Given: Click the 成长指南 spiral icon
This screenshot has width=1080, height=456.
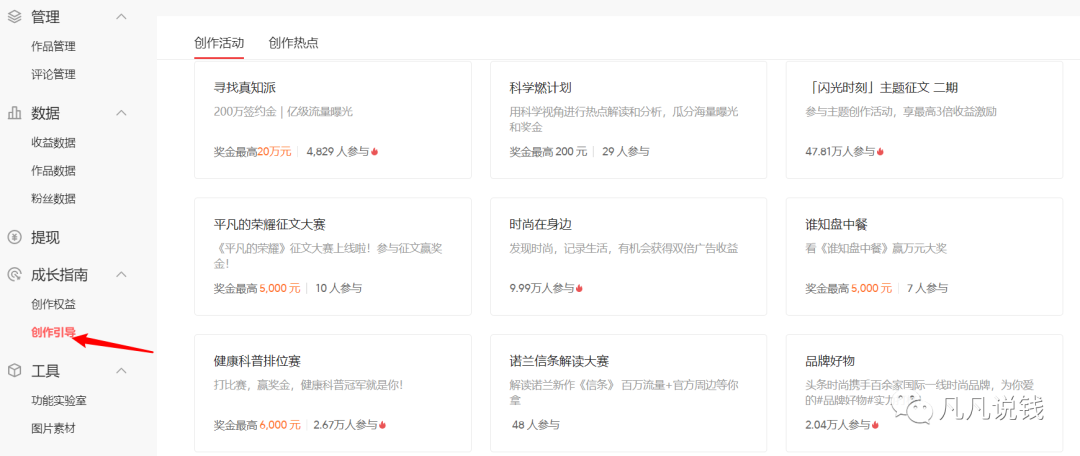Looking at the screenshot, I should (x=15, y=274).
